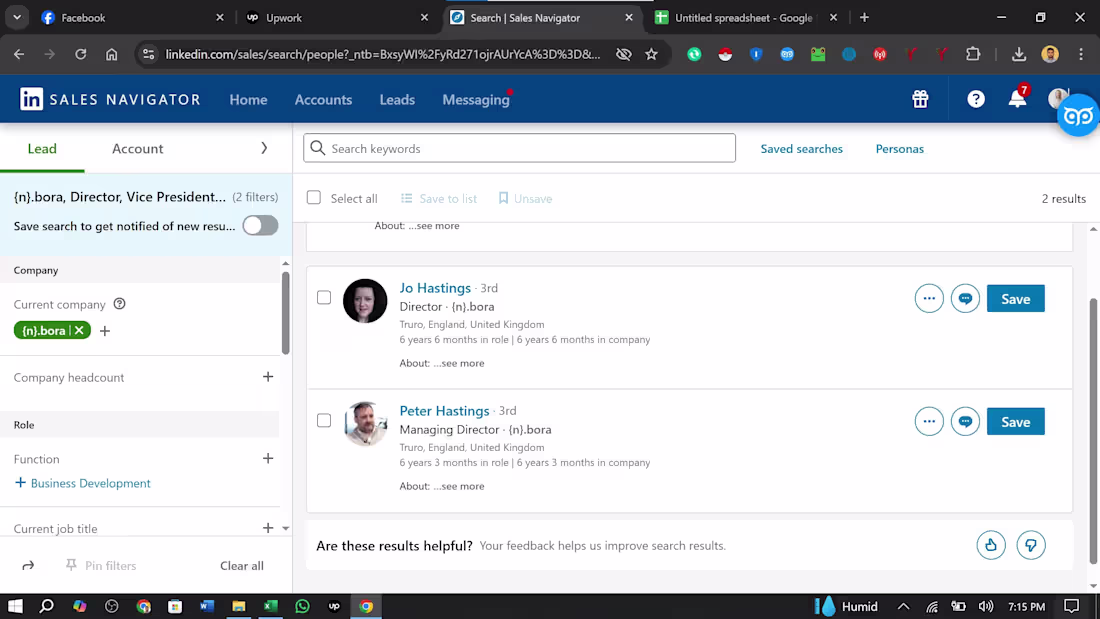Reload the page in Chrome
1100x619 pixels.
coord(81,54)
